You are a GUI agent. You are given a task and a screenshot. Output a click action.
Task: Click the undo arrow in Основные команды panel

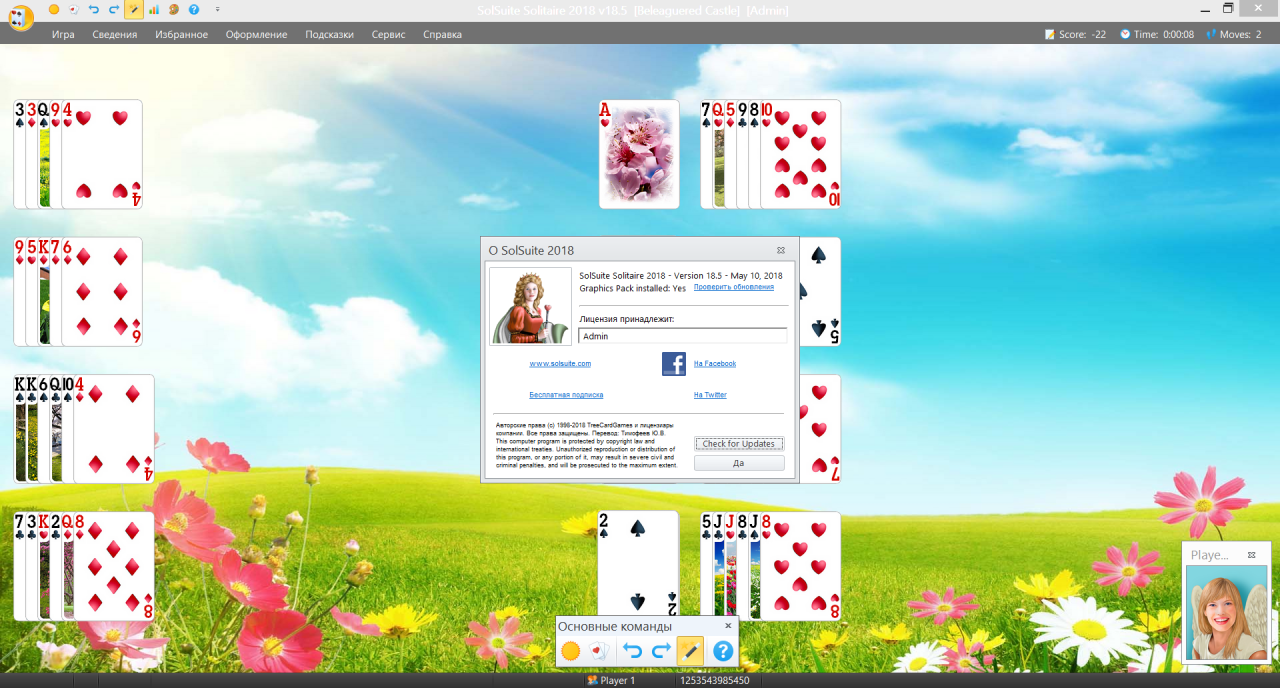pos(632,652)
